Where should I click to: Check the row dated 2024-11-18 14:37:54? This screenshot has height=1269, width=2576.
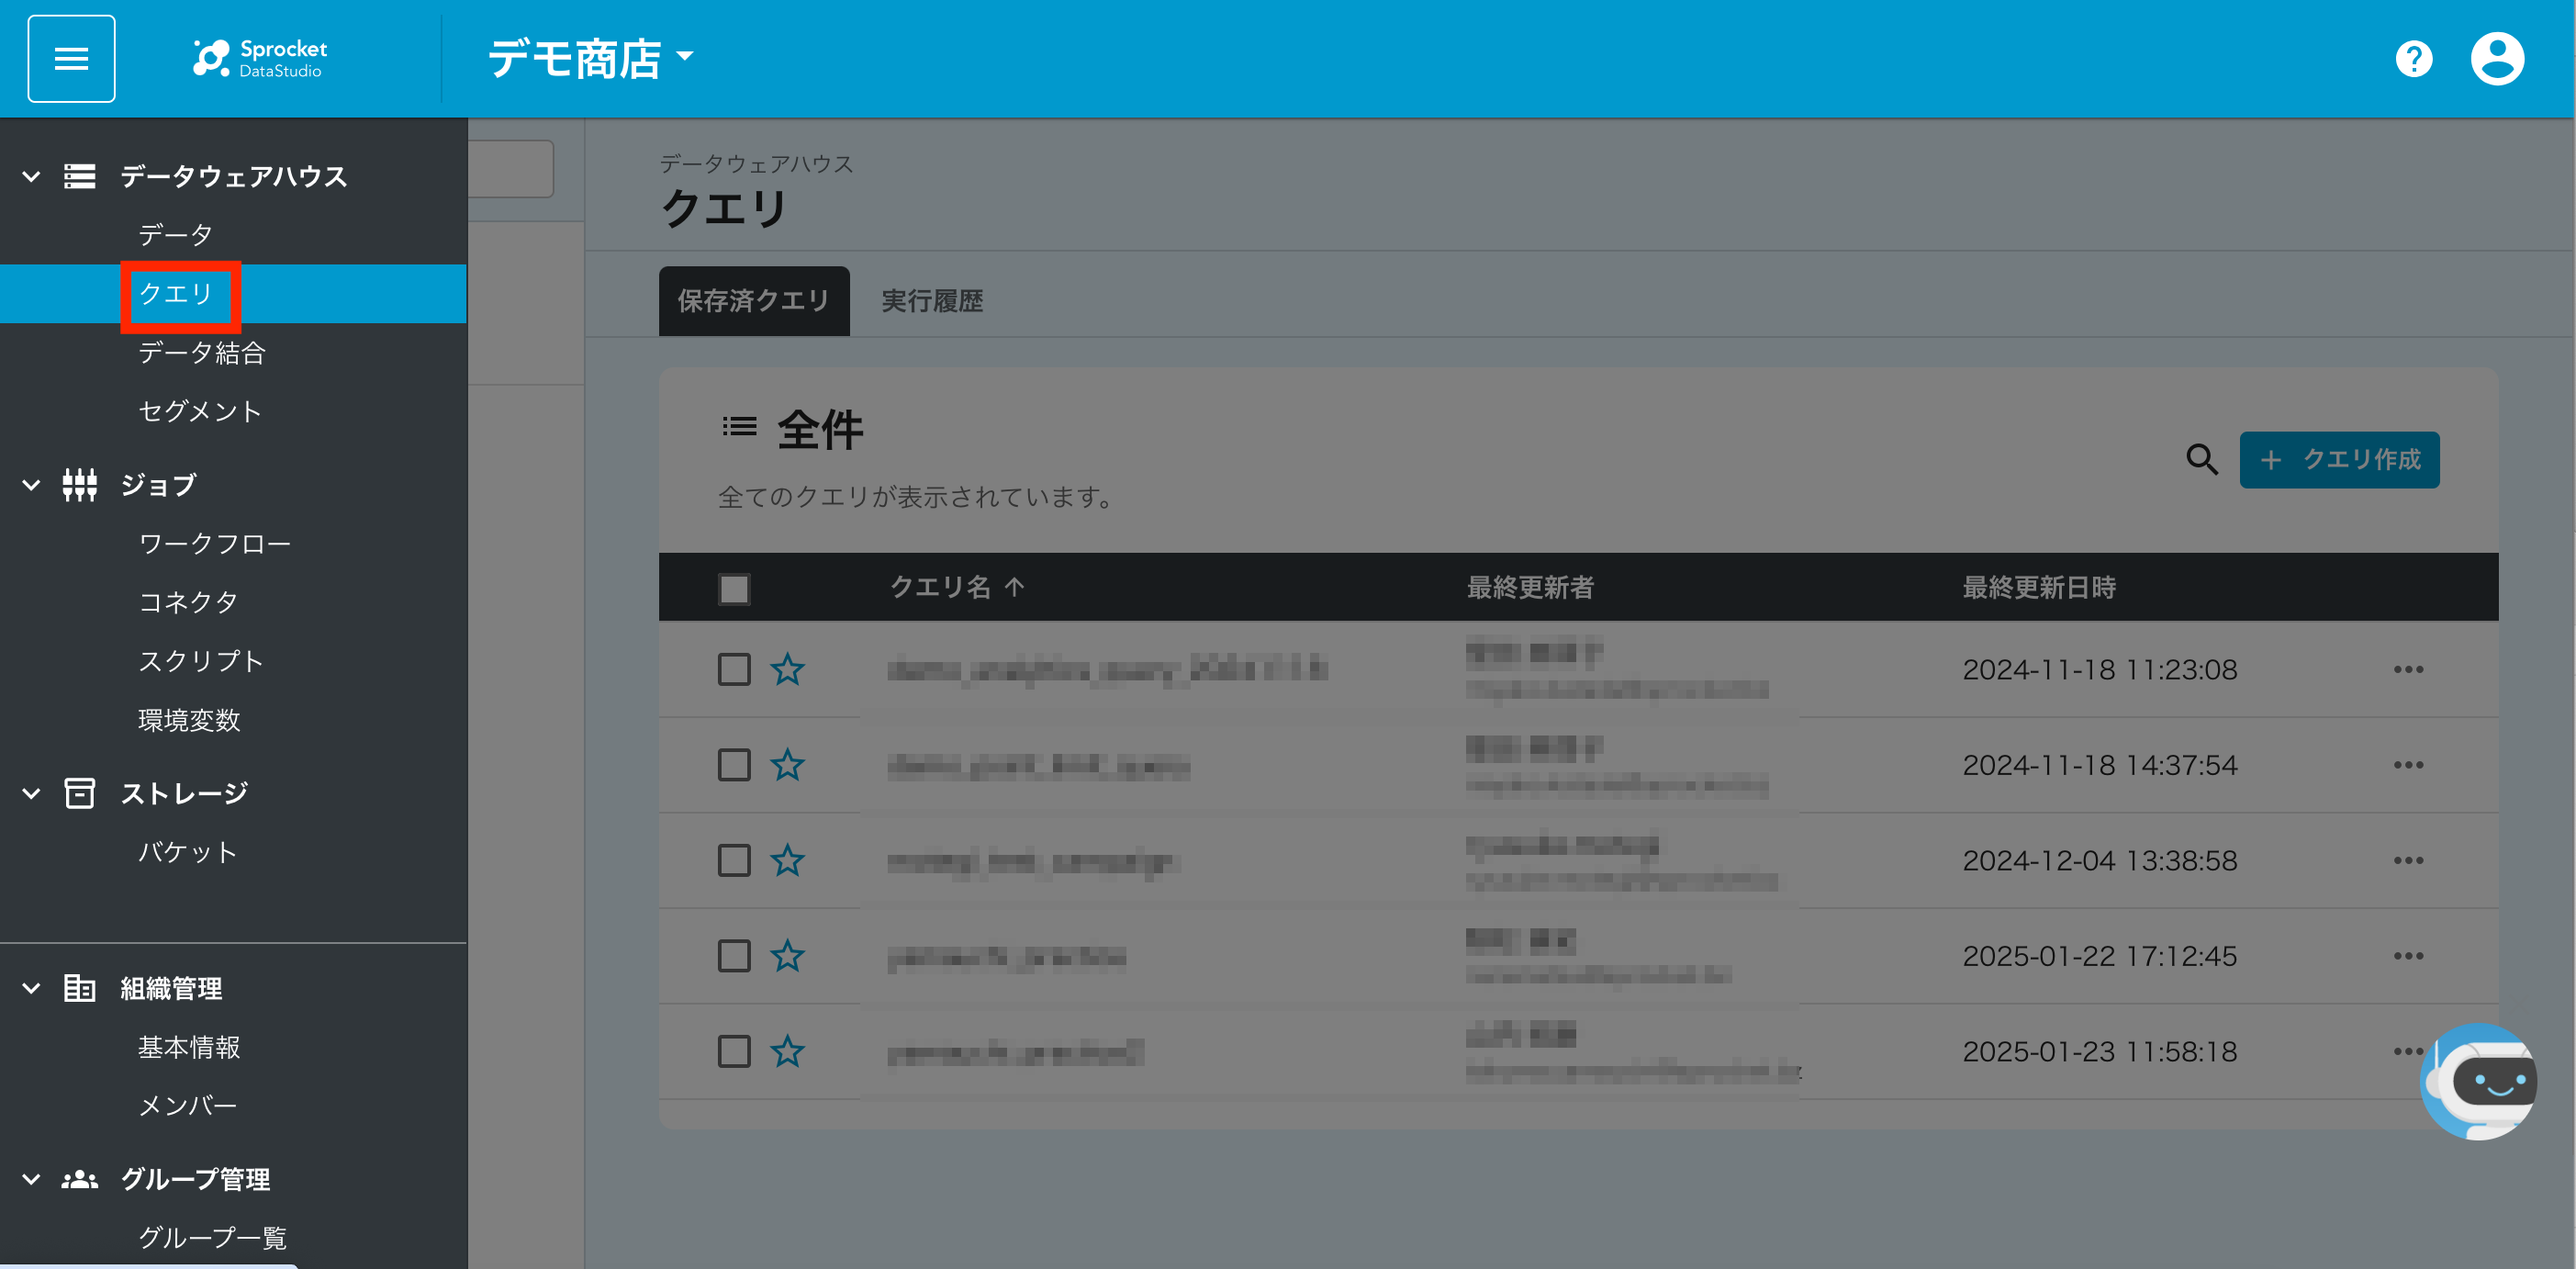(734, 765)
